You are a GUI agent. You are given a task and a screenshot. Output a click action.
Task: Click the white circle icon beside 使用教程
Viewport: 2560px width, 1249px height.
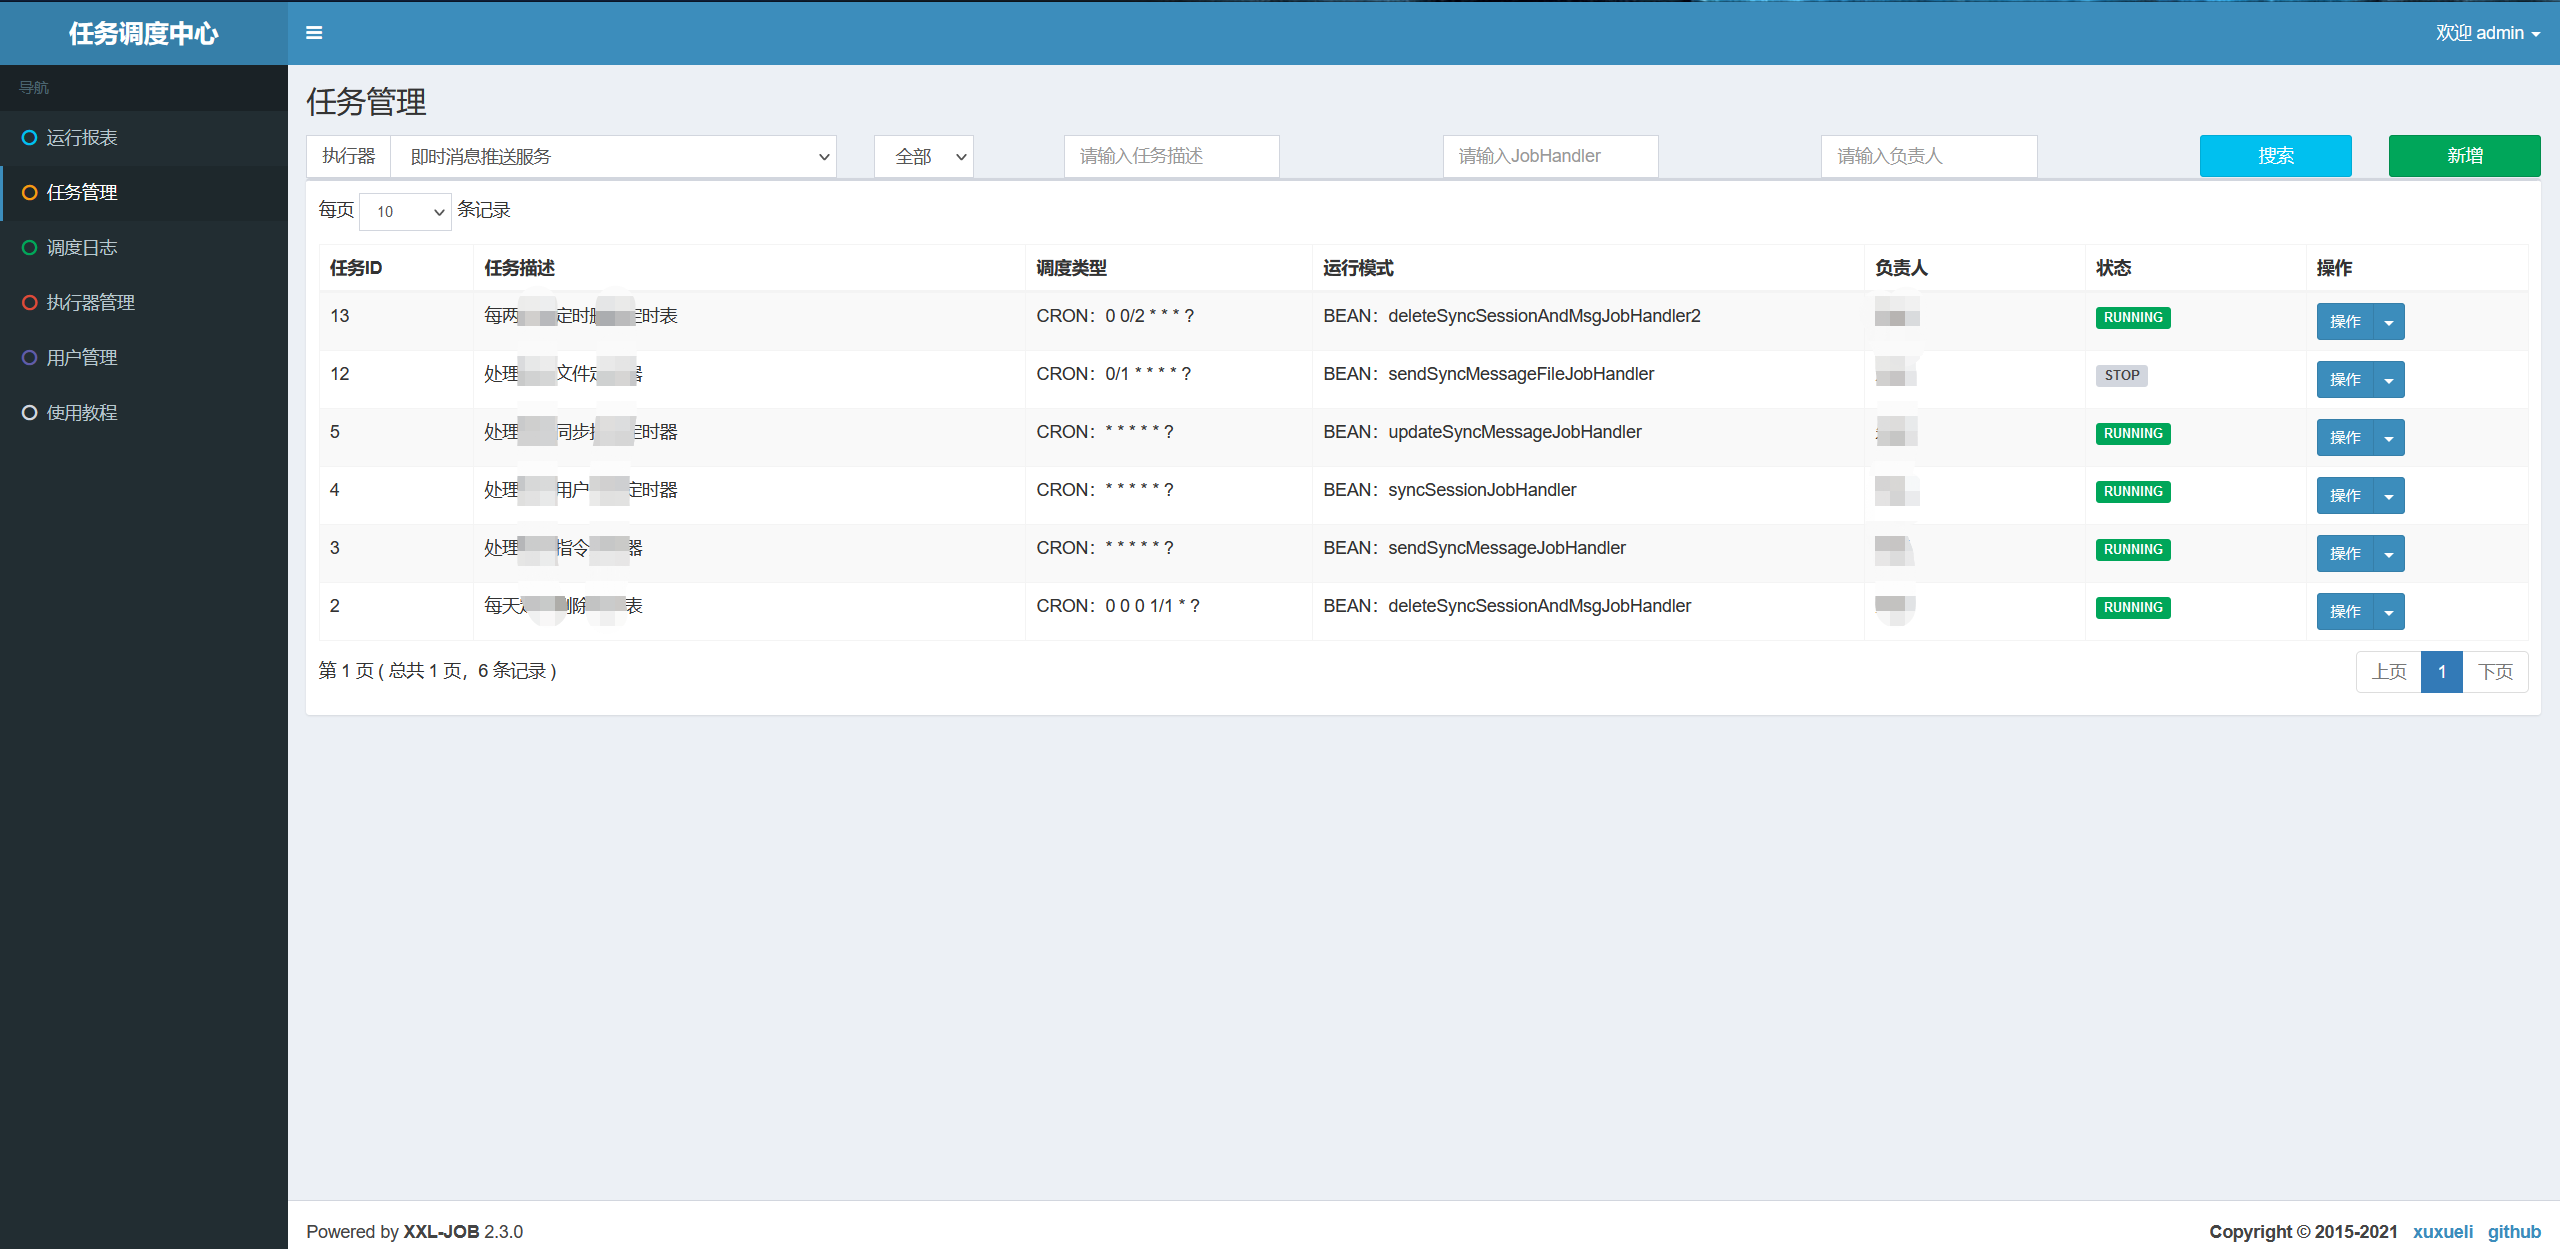point(30,413)
